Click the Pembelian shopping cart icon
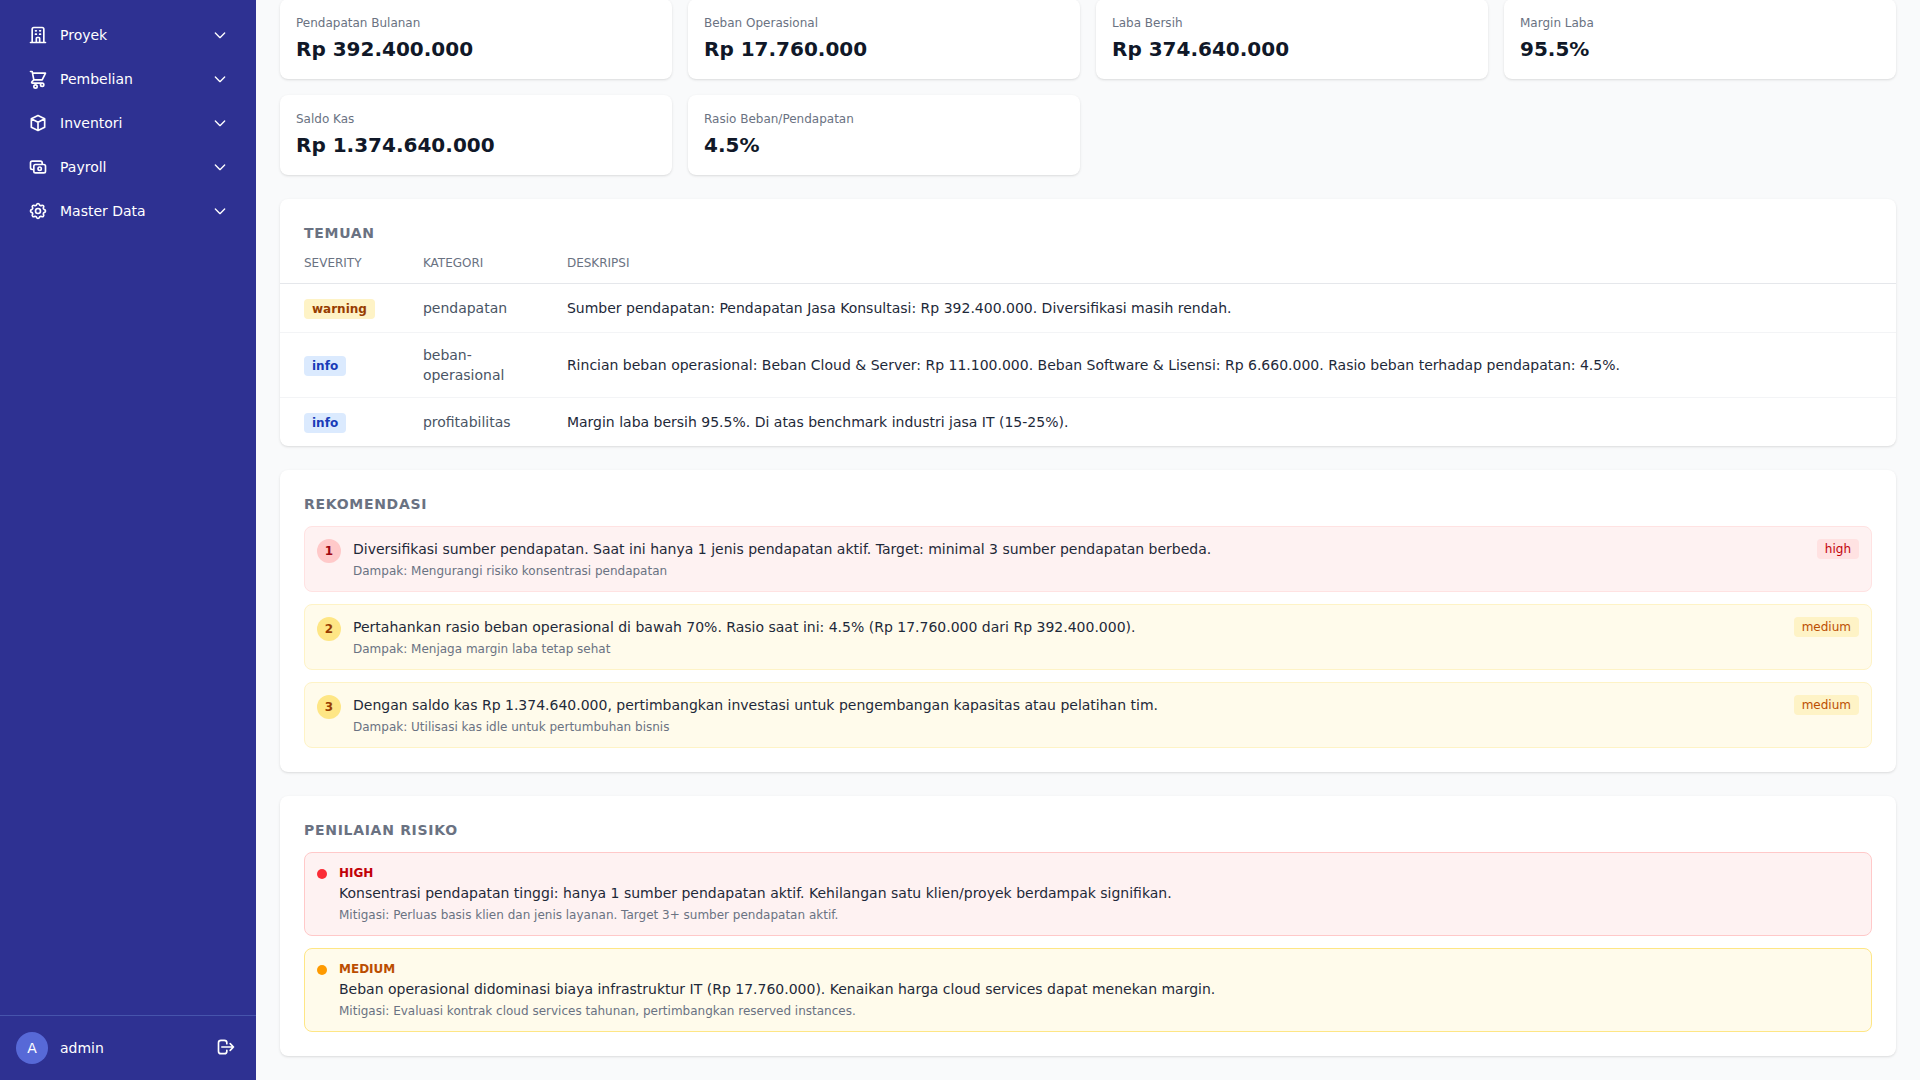This screenshot has width=1920, height=1080. pyautogui.click(x=38, y=79)
